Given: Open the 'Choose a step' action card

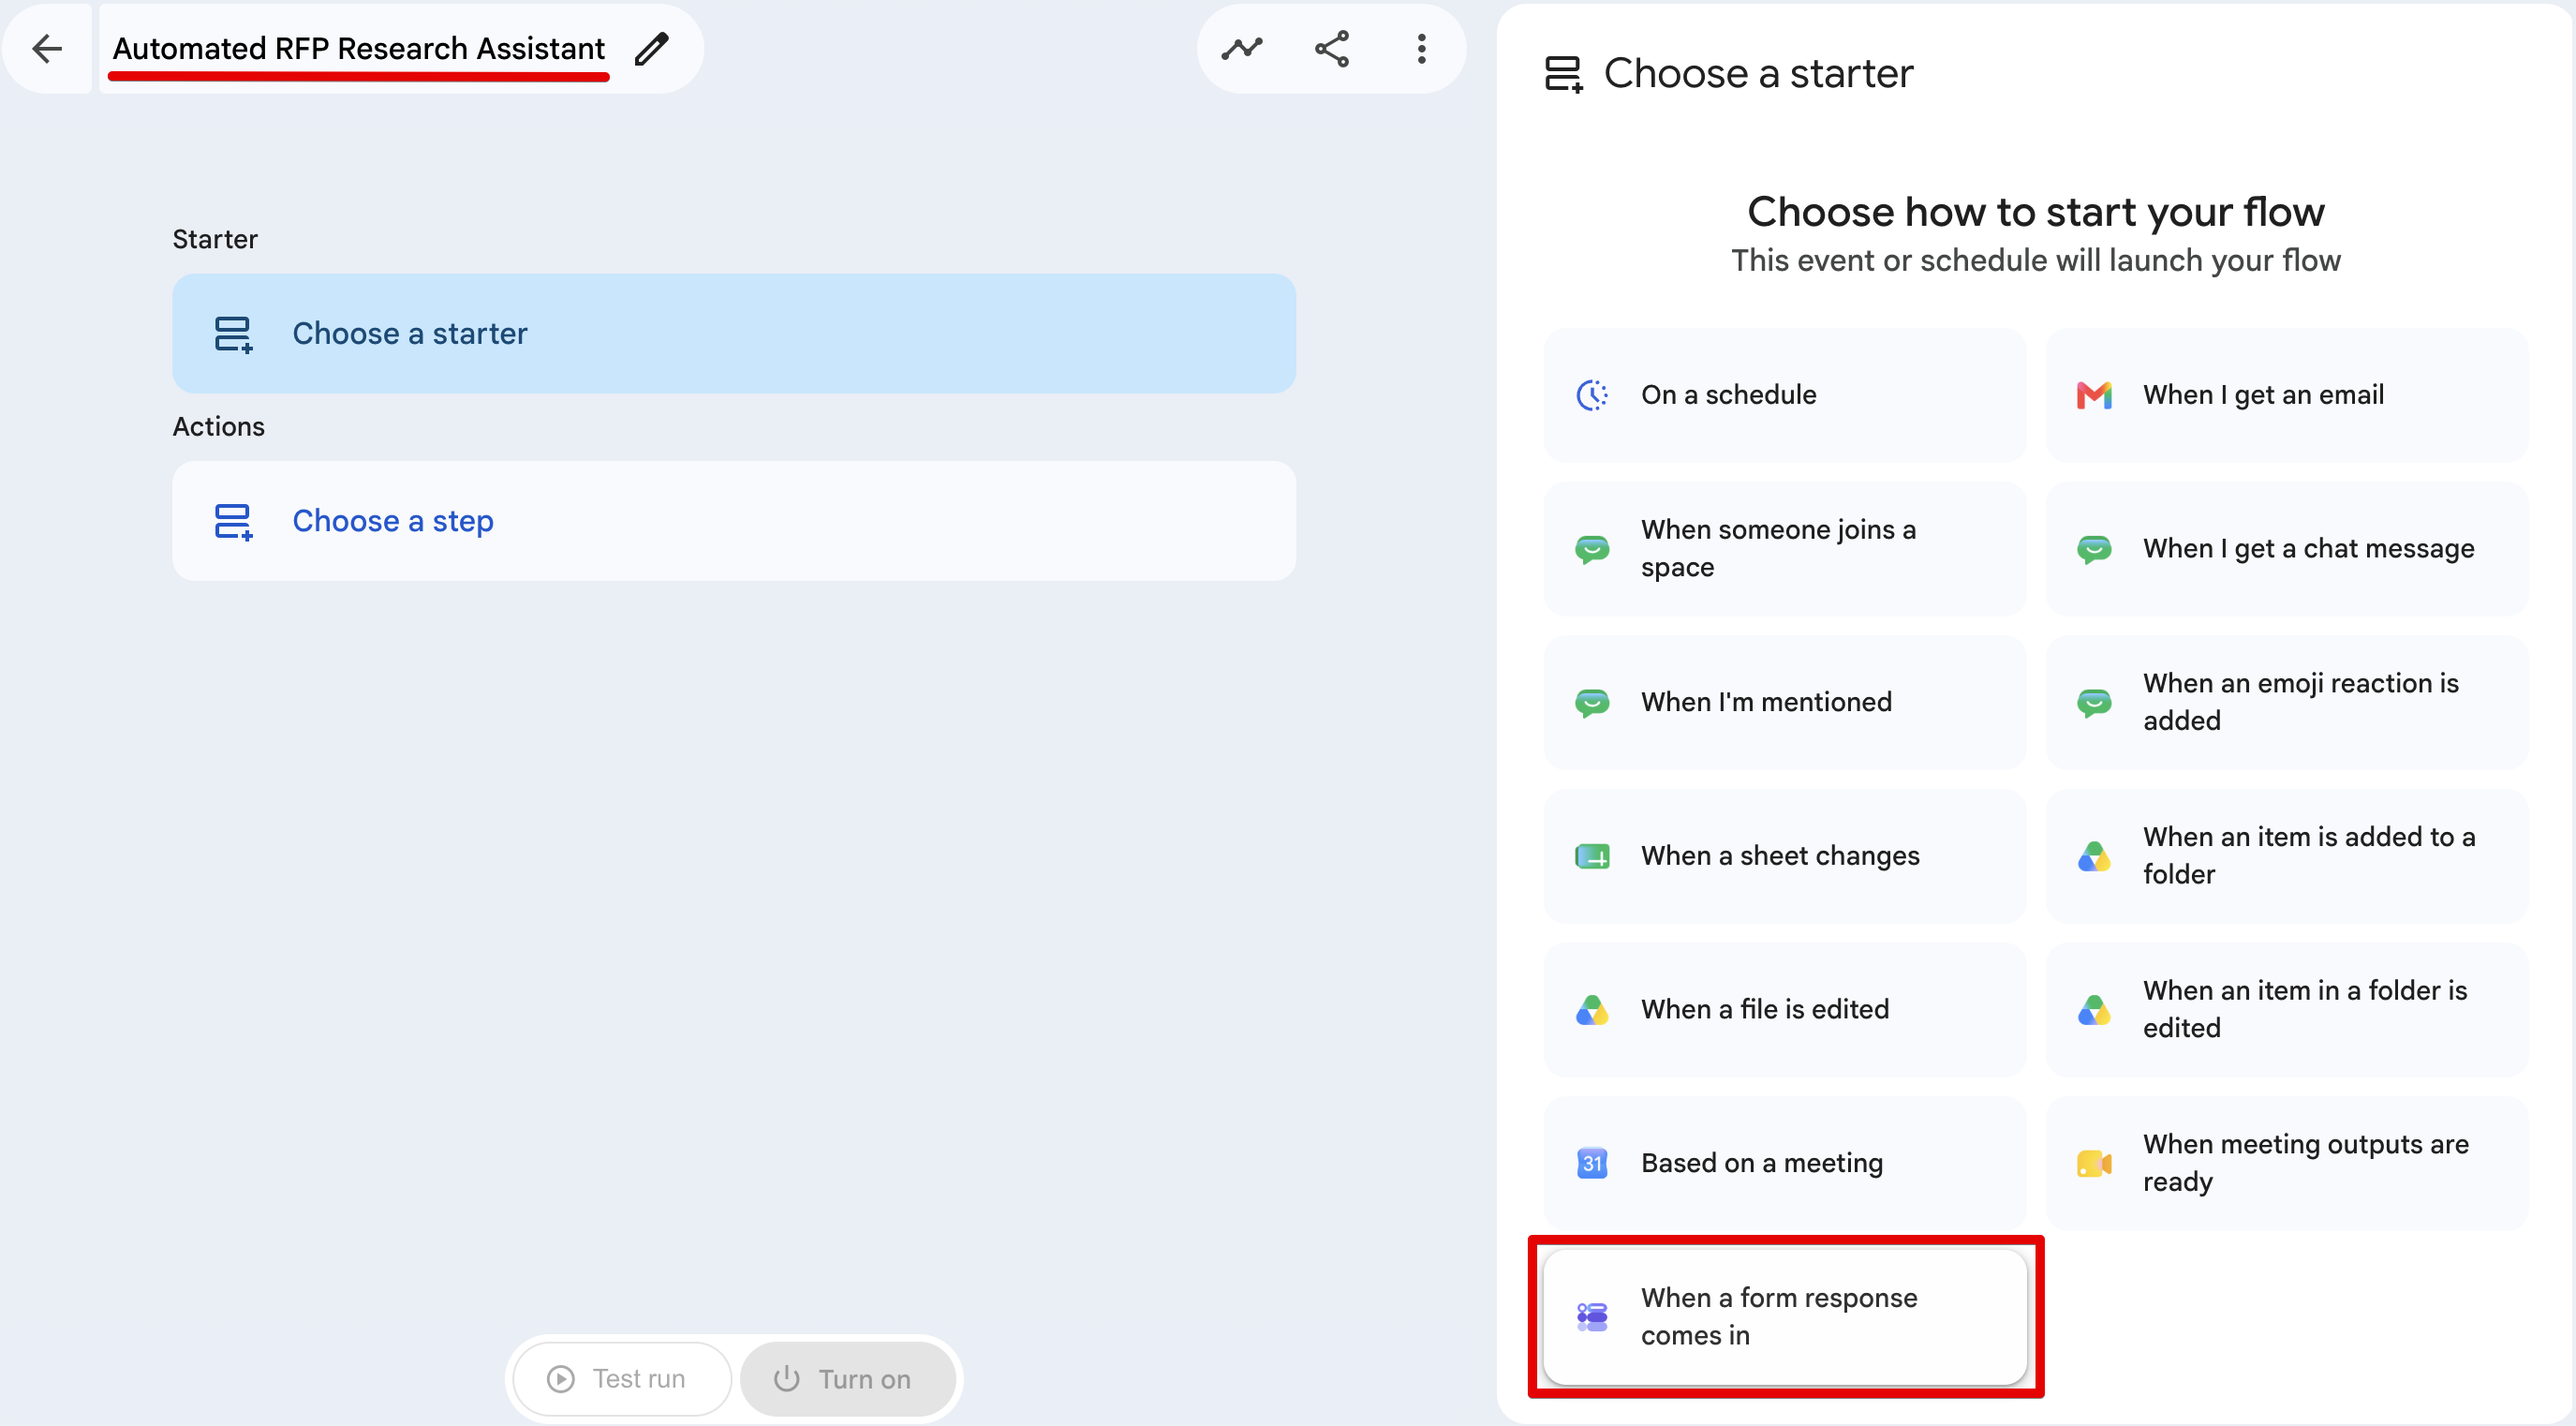Looking at the screenshot, I should tap(734, 521).
